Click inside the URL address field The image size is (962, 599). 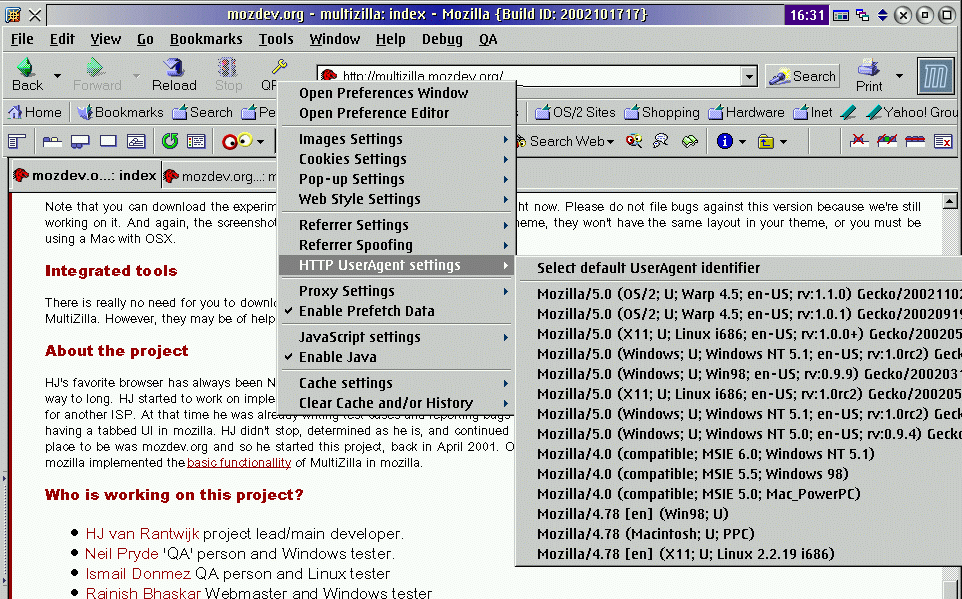coord(529,77)
